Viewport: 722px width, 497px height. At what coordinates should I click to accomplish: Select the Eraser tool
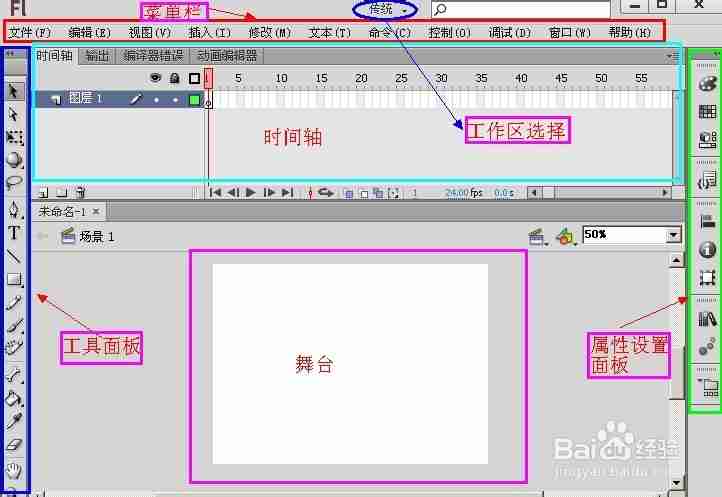pyautogui.click(x=14, y=444)
